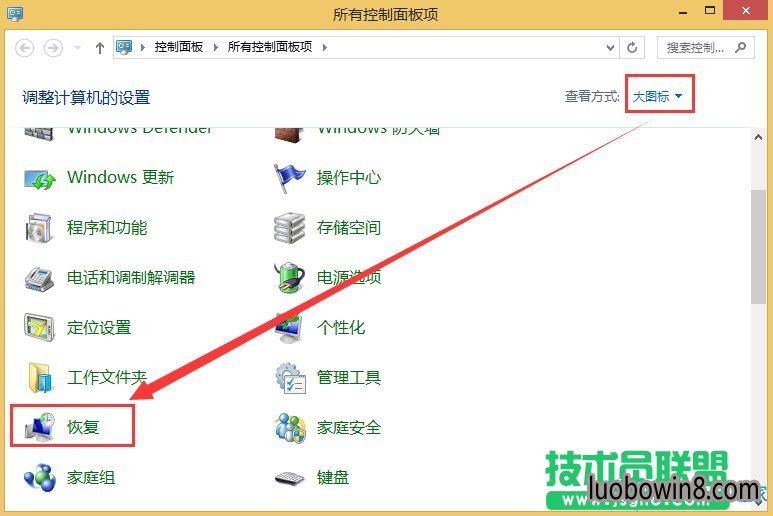
Task: Click the 搜索控制 search field
Action: (x=705, y=48)
